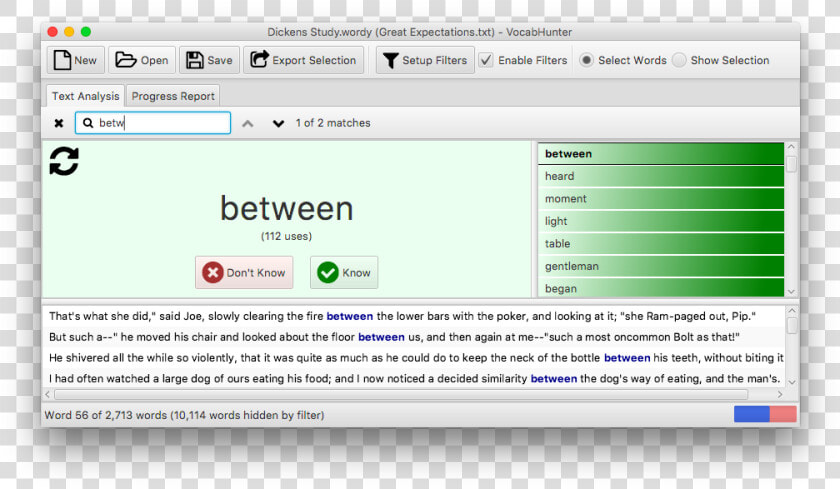Viewport: 840px width, 489px height.
Task: Close the search bar with the X icon
Action: [x=59, y=123]
